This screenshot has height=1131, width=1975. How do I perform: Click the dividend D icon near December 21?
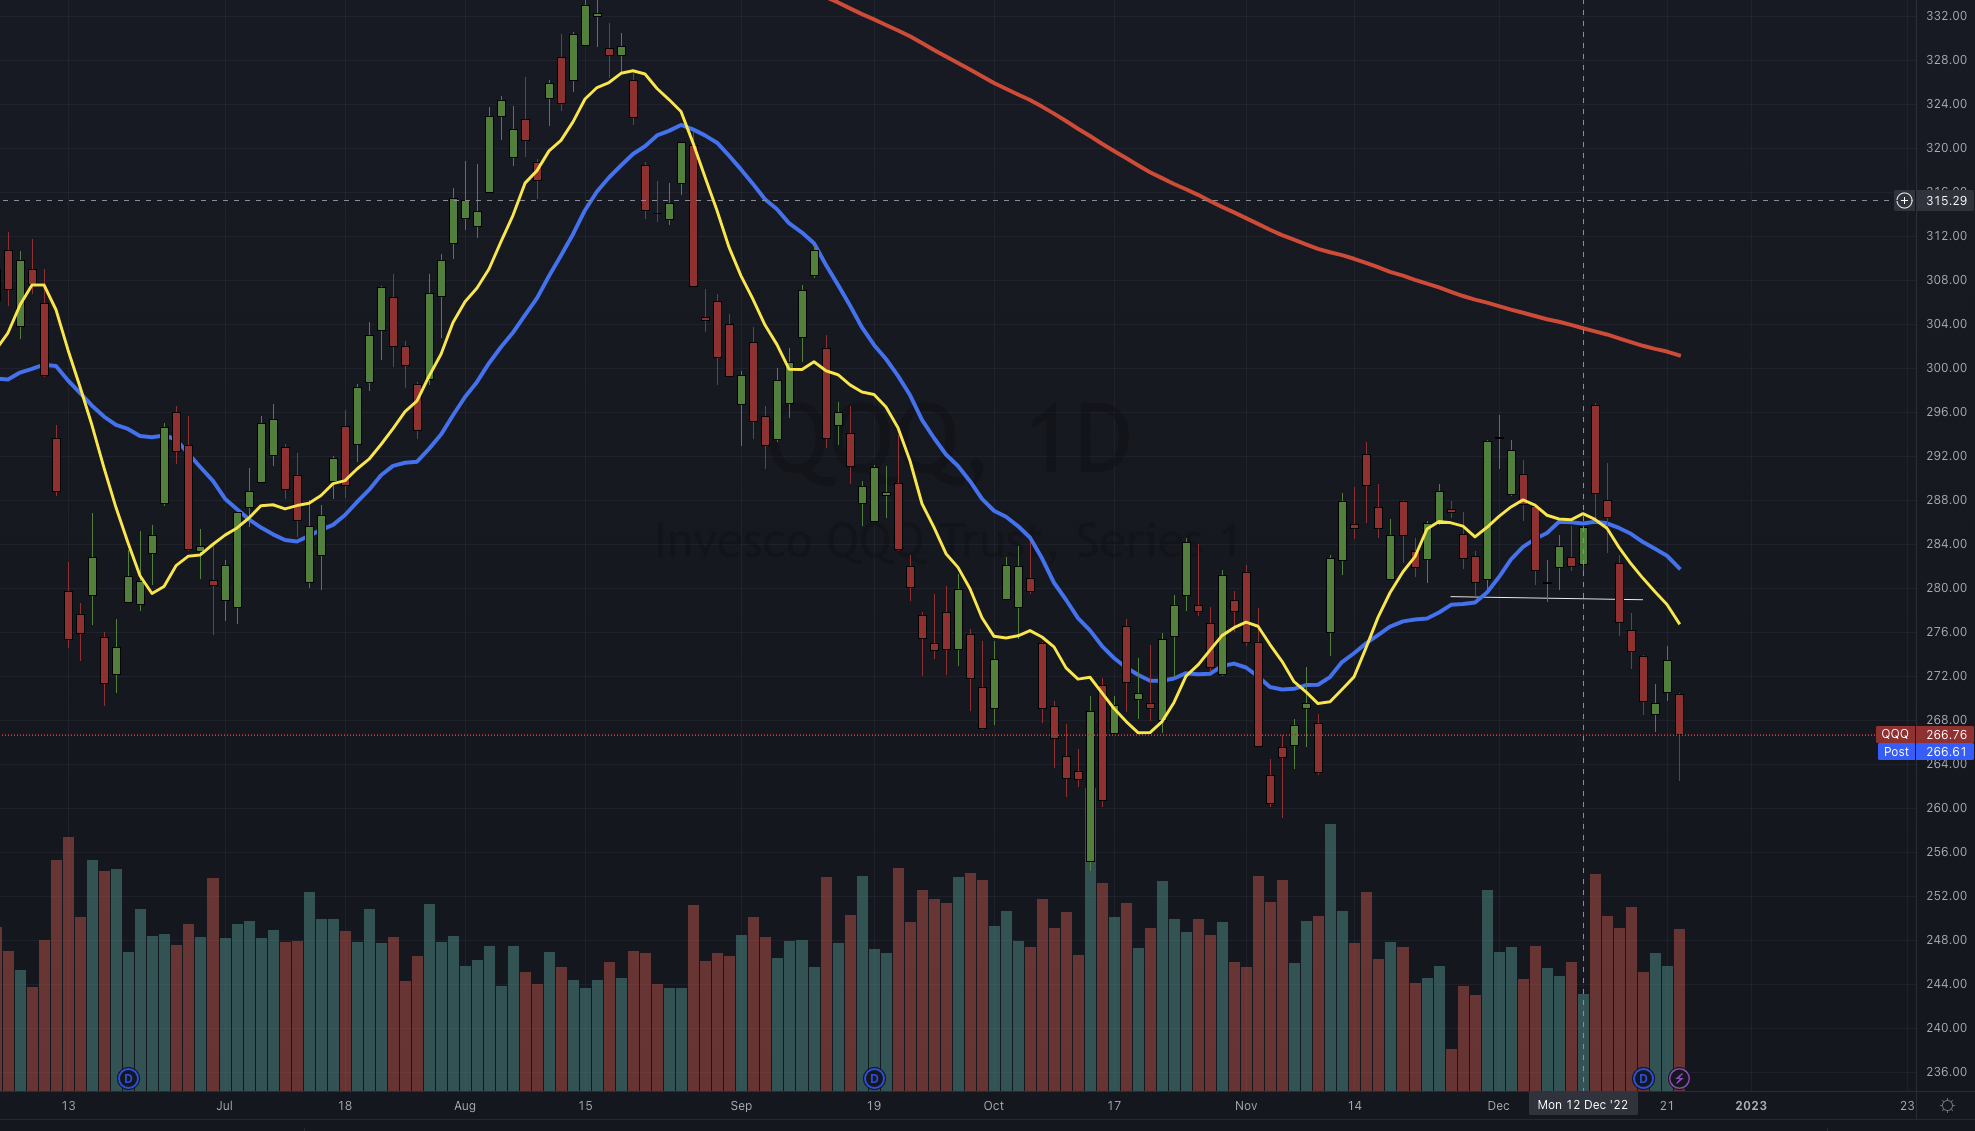click(1643, 1078)
